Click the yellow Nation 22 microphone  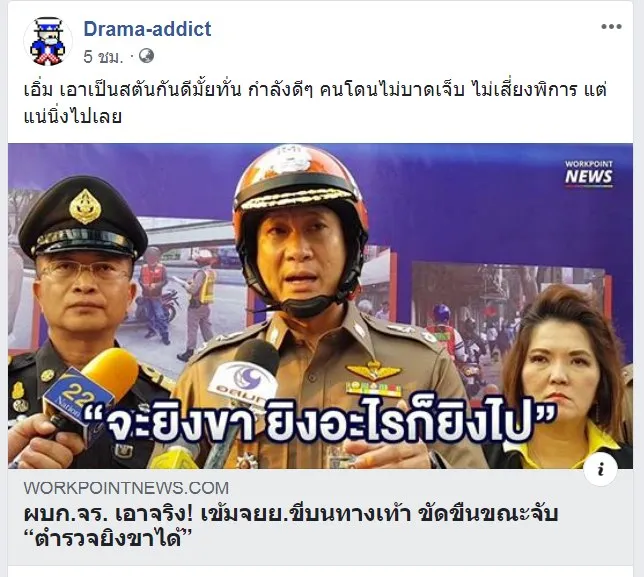point(92,388)
